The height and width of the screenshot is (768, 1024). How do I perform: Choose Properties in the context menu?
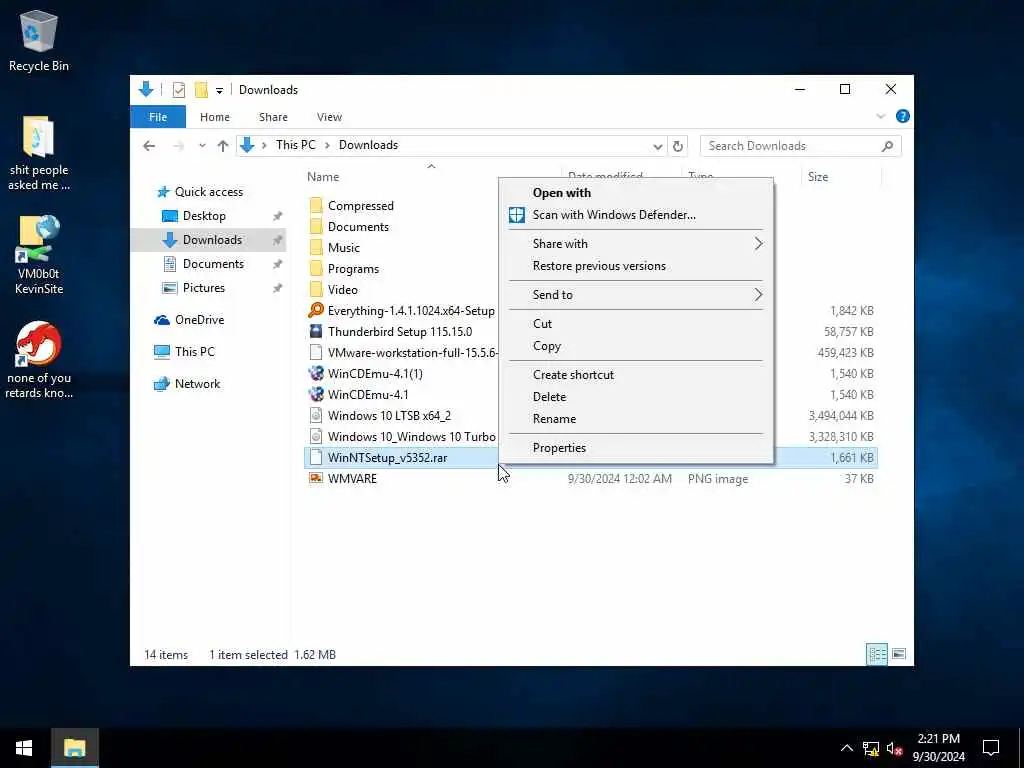coord(635,447)
